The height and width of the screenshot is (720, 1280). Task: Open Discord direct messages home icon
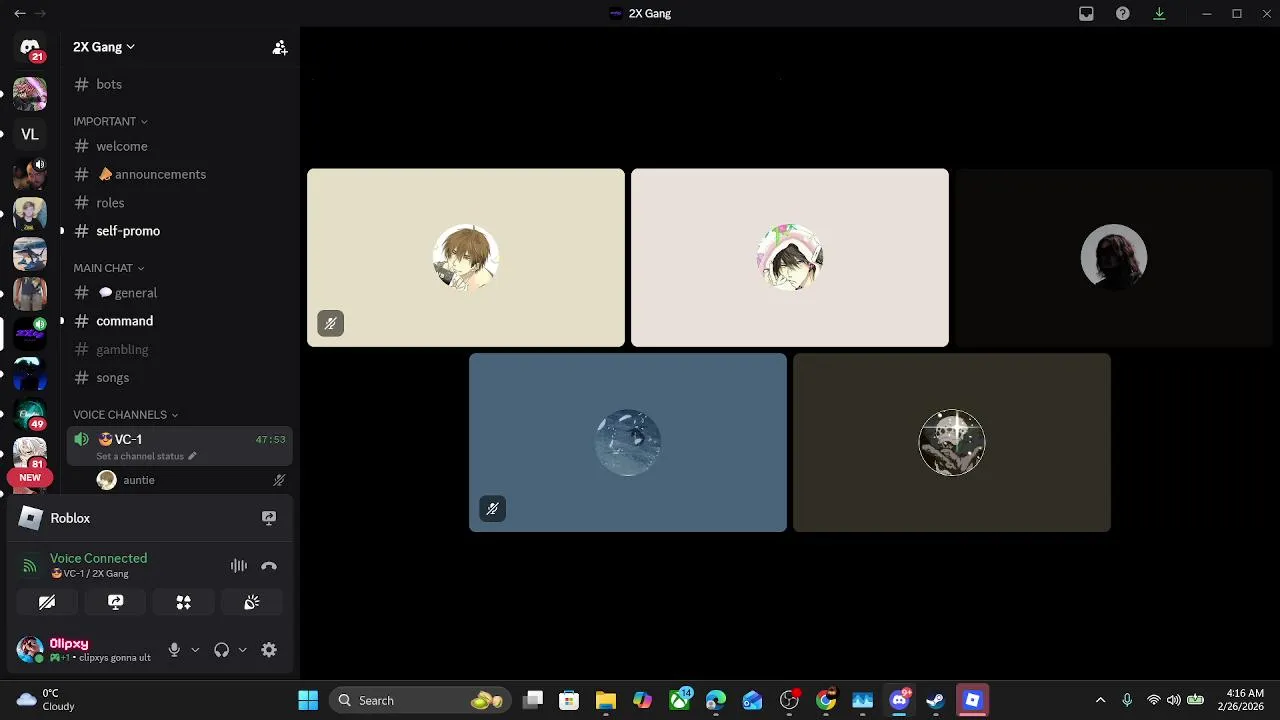pyautogui.click(x=30, y=47)
